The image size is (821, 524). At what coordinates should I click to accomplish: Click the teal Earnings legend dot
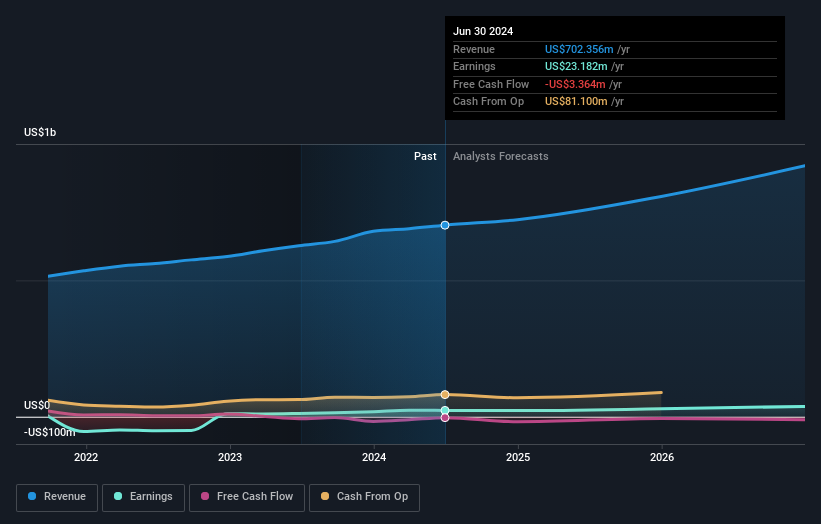(118, 496)
